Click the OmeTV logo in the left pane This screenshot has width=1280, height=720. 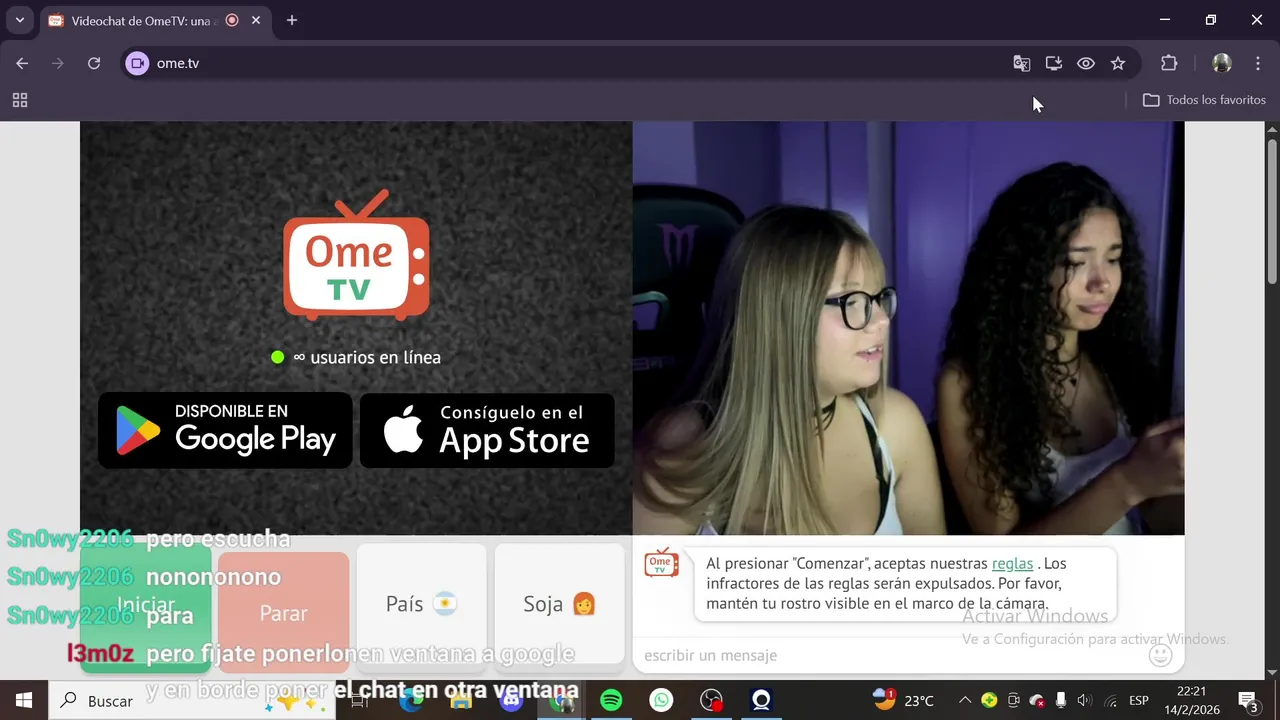tap(356, 255)
